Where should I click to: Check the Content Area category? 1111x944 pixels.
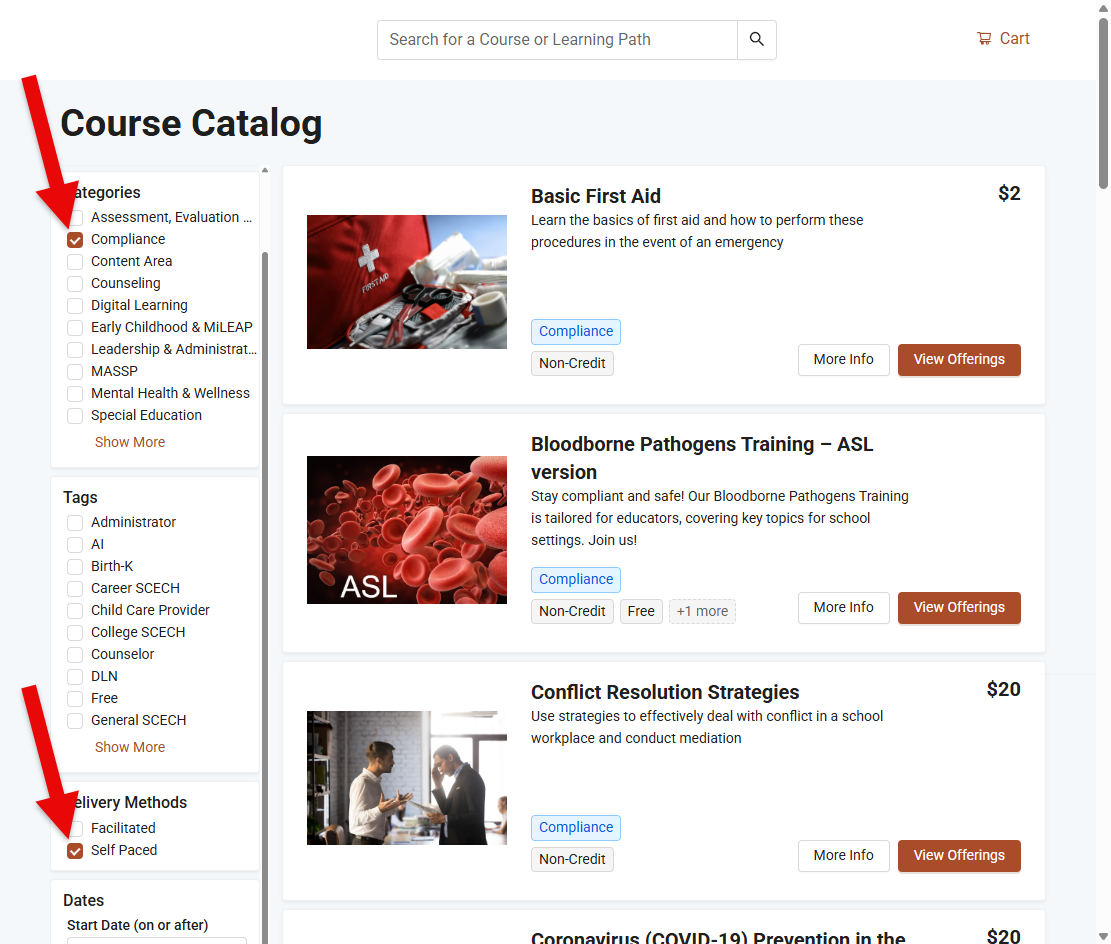[x=75, y=262]
